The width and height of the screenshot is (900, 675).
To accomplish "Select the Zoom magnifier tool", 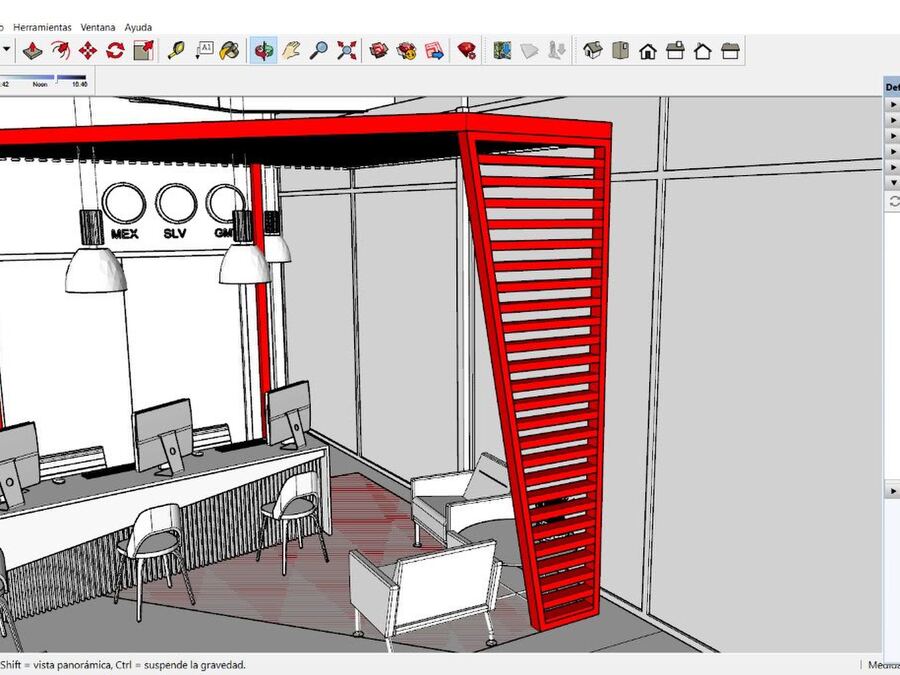I will click(x=319, y=51).
